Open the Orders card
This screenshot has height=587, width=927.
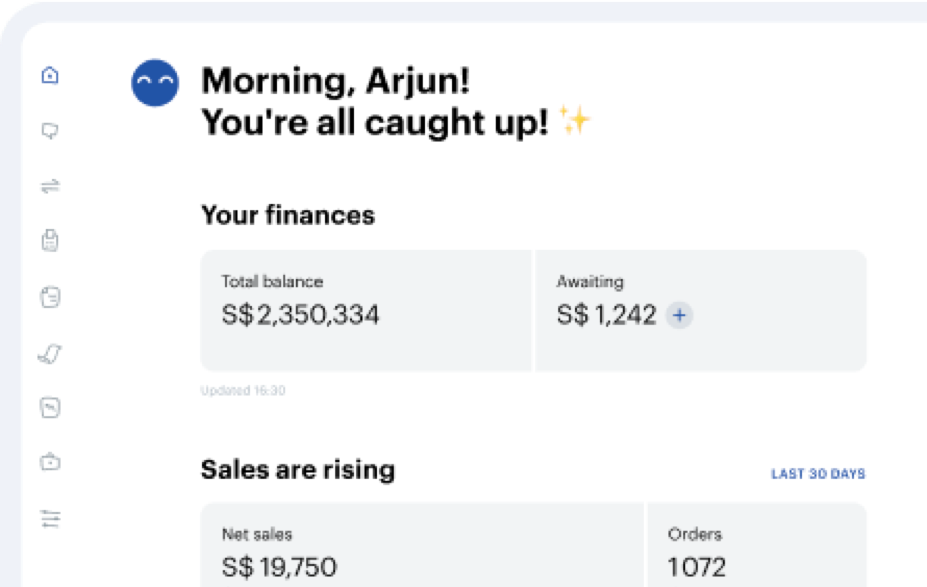click(x=757, y=545)
